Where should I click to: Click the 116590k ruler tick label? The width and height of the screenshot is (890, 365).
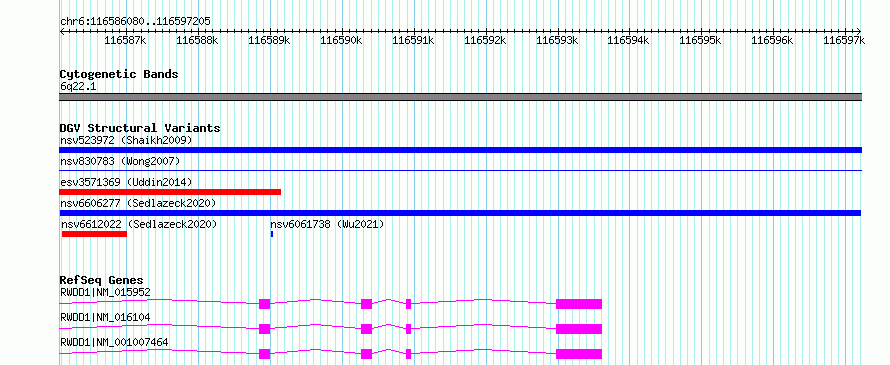(342, 40)
